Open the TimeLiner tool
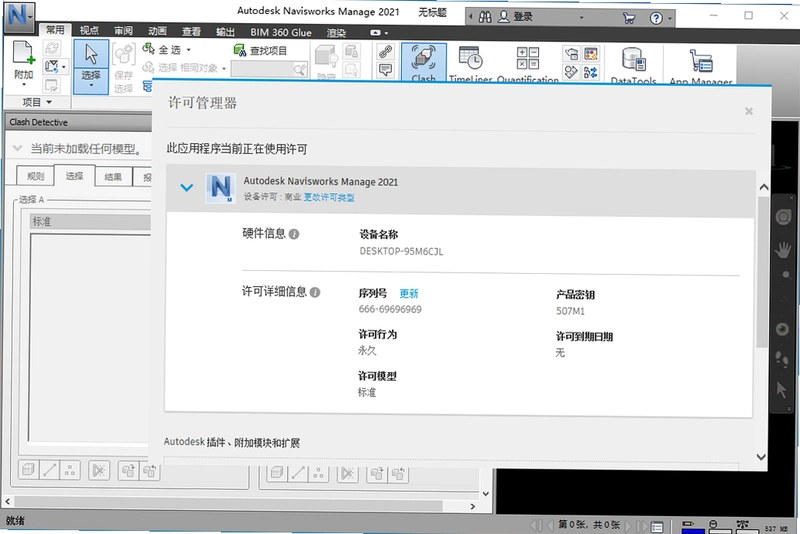 470,63
